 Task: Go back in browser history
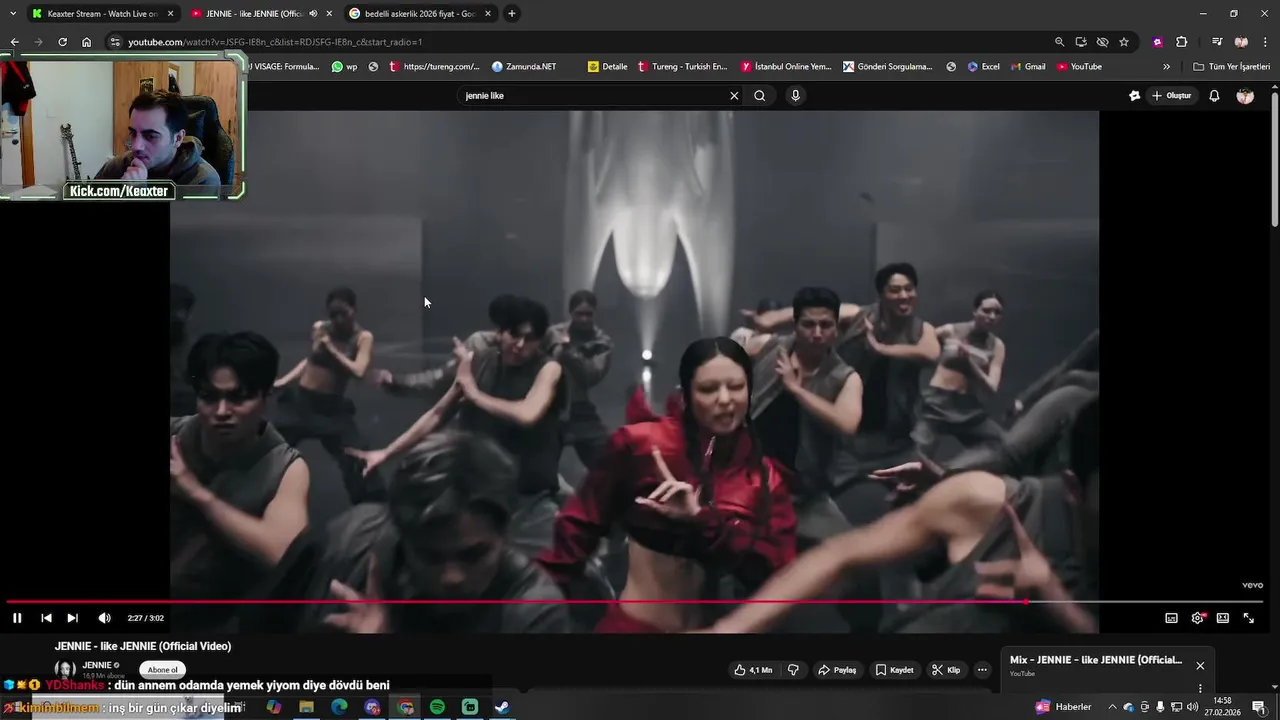click(14, 42)
